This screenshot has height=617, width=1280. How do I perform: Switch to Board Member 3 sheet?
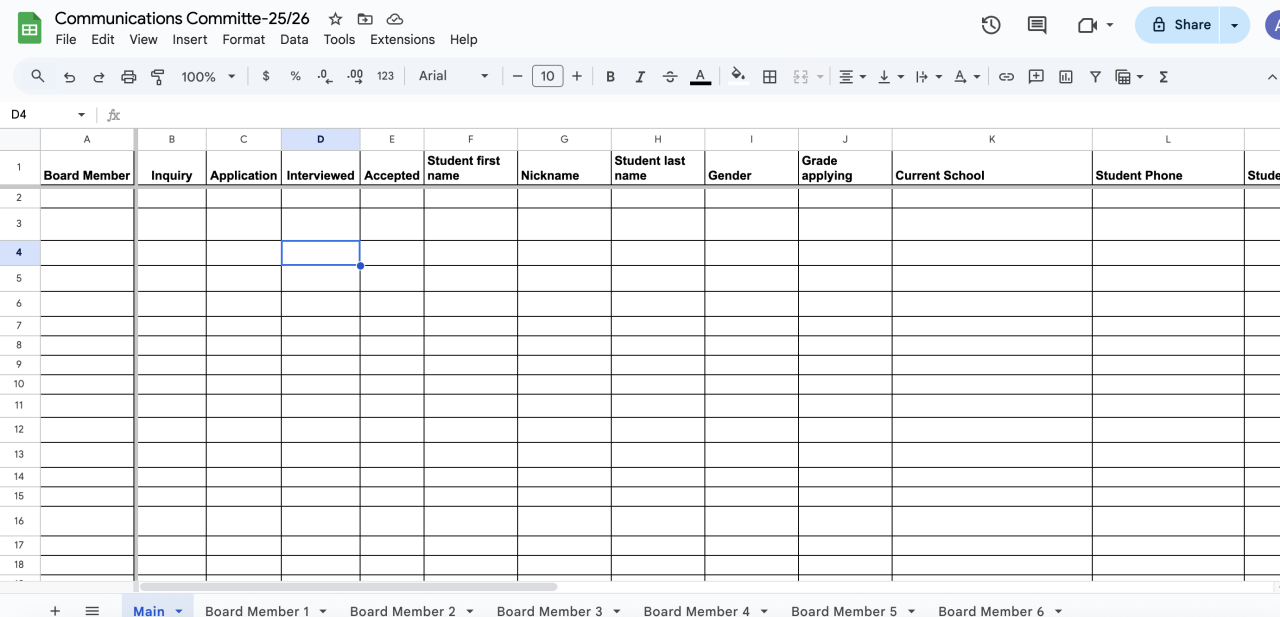click(549, 611)
